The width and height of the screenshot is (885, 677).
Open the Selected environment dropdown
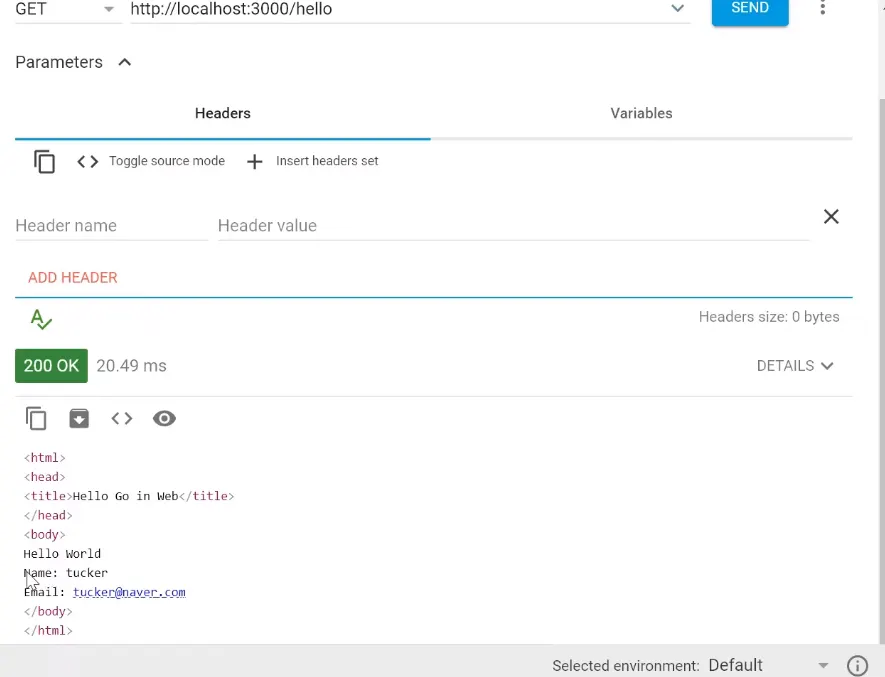768,665
